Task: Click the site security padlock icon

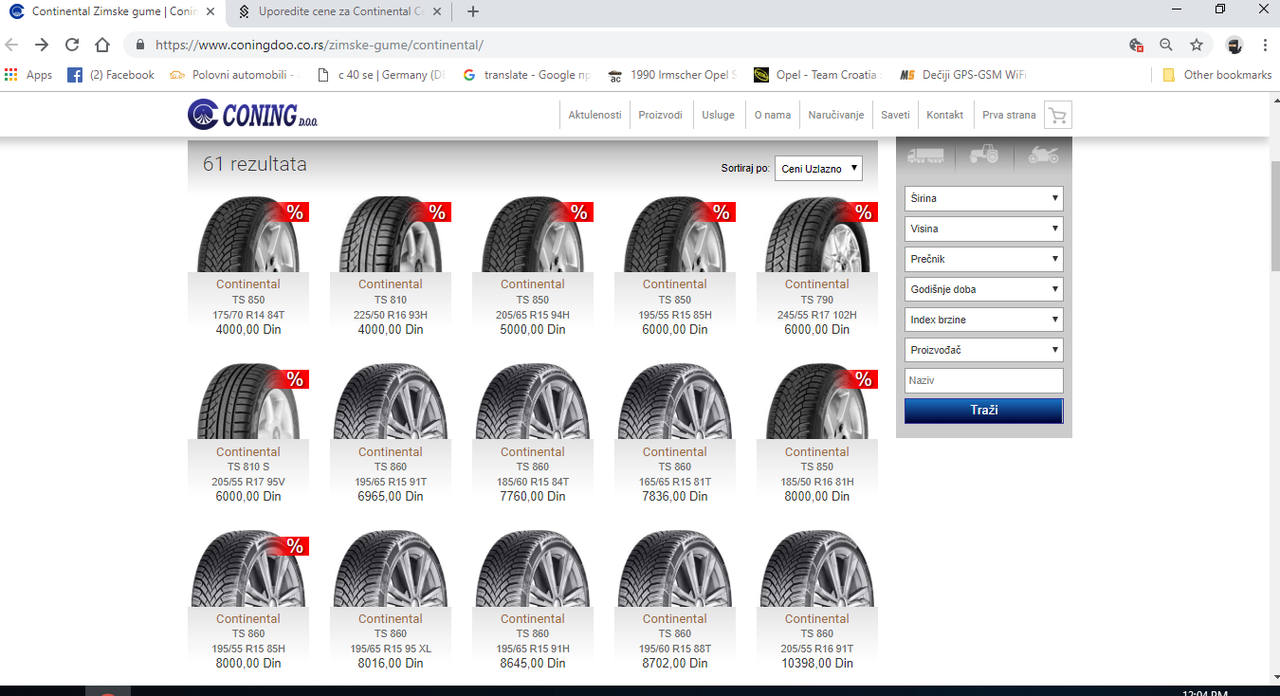Action: (x=139, y=45)
